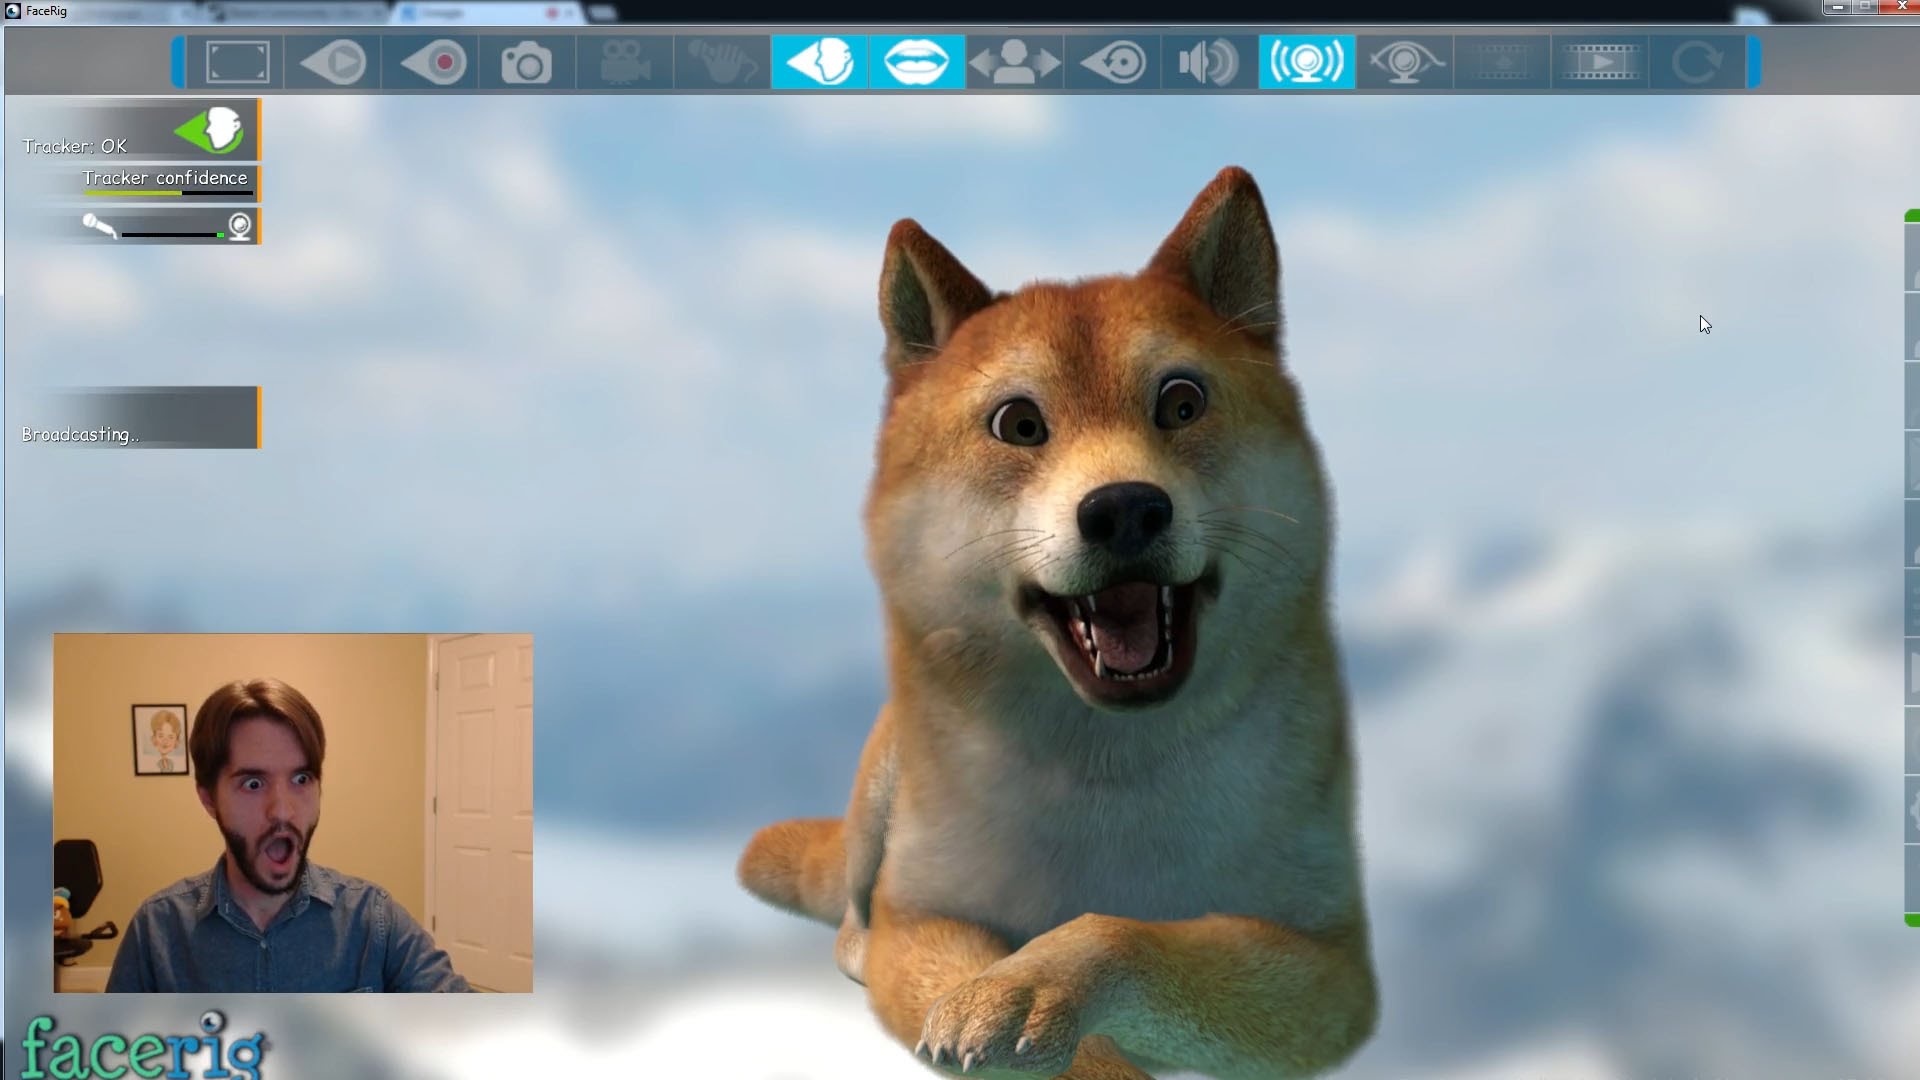Click the reset tracking calibrate icon
The width and height of the screenshot is (1920, 1080).
[1113, 62]
